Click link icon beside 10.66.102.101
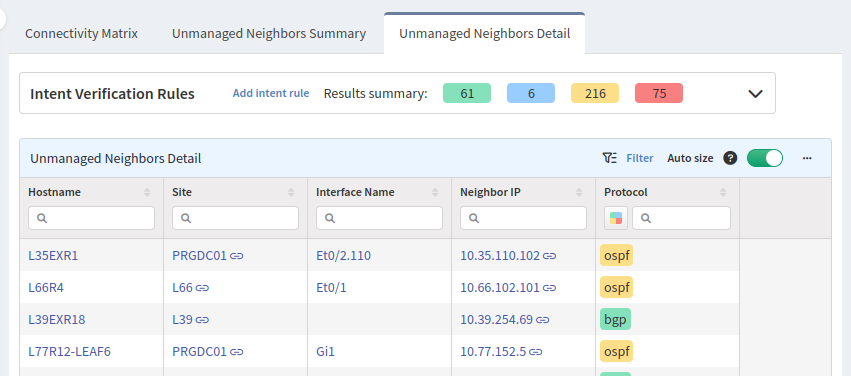The image size is (851, 376). point(549,288)
